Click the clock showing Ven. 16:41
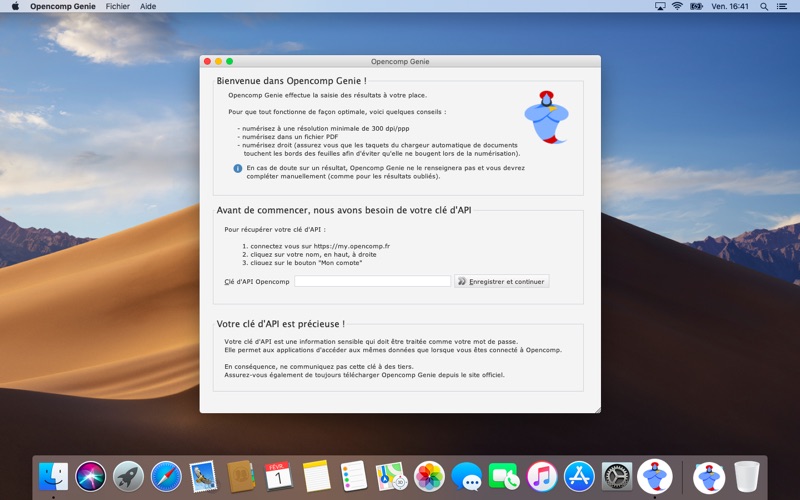800x500 pixels. (730, 6)
